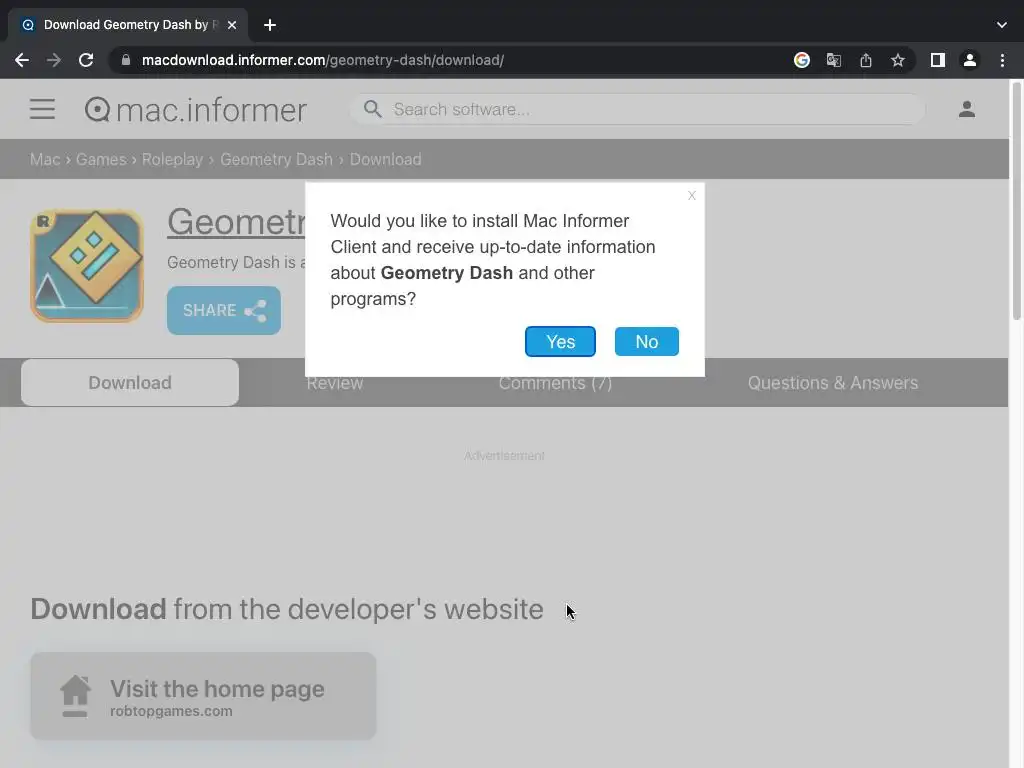1024x768 pixels.
Task: Go to Games breadcrumb
Action: pyautogui.click(x=101, y=159)
